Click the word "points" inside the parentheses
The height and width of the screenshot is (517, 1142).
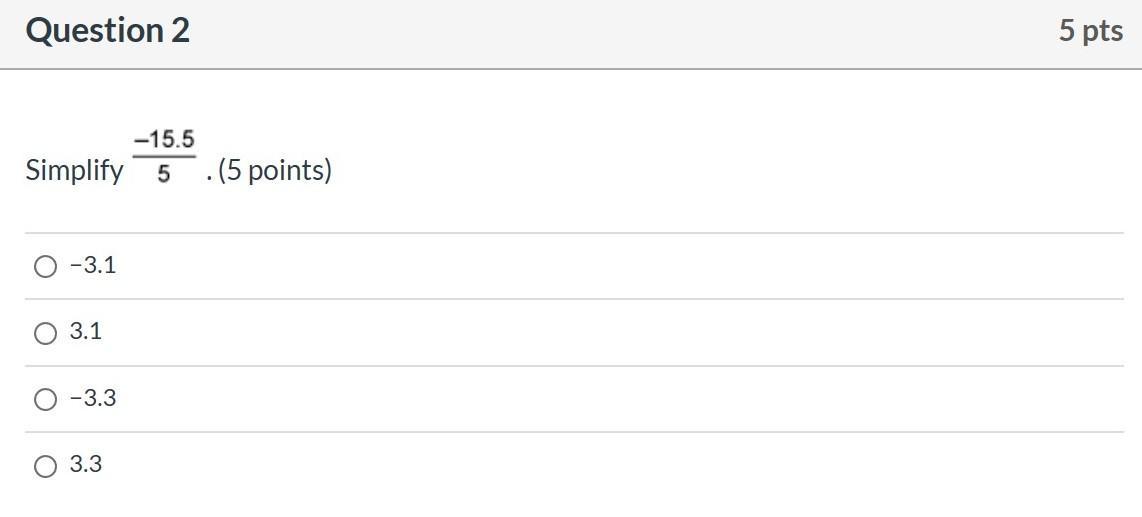pos(285,171)
